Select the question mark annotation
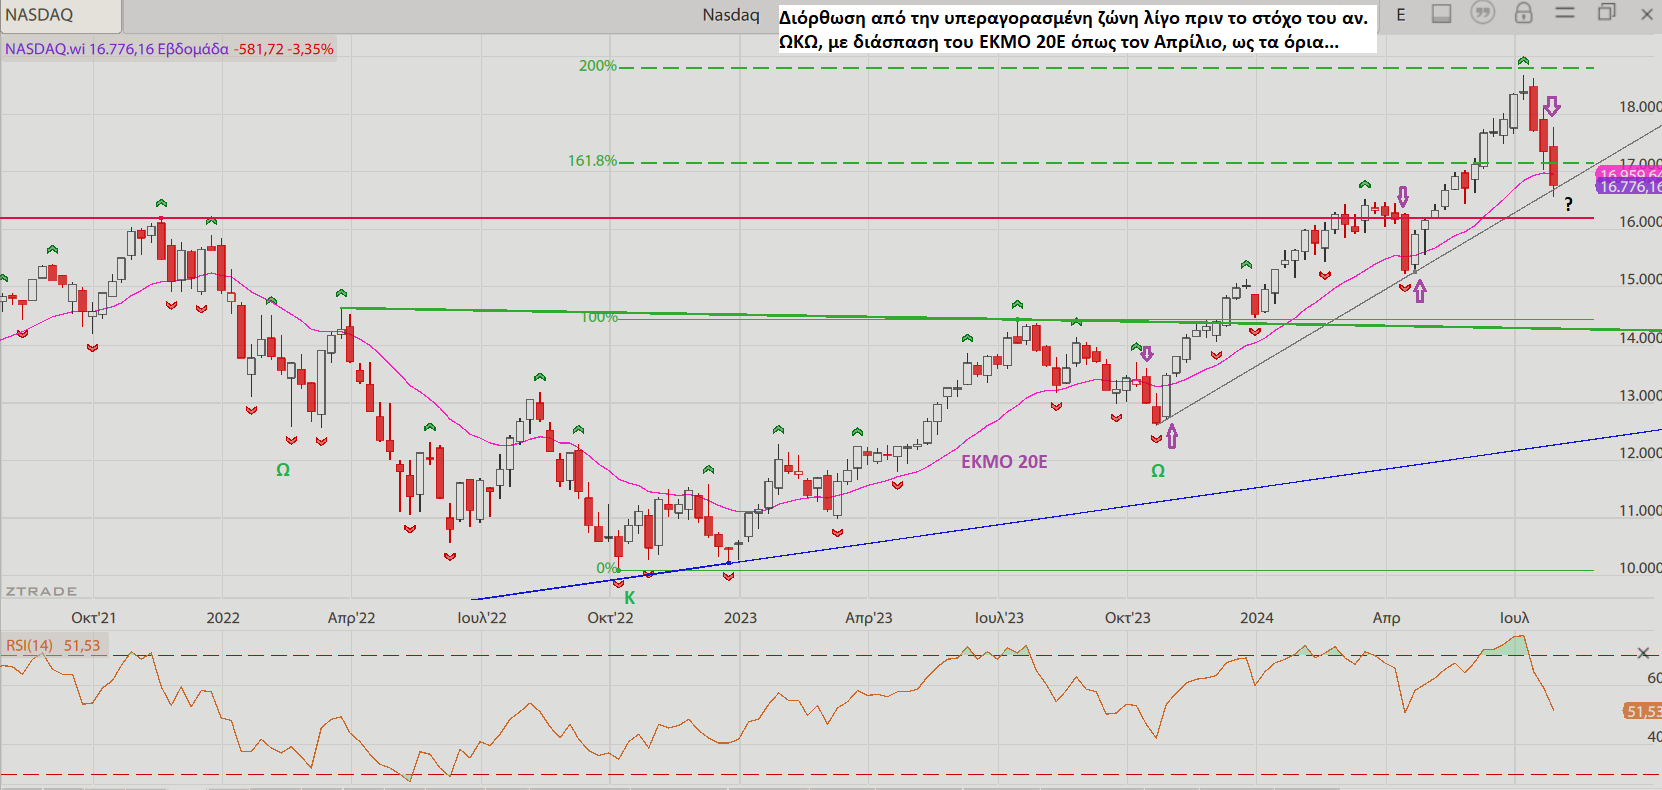Viewport: 1662px width, 790px height. (x=1568, y=205)
